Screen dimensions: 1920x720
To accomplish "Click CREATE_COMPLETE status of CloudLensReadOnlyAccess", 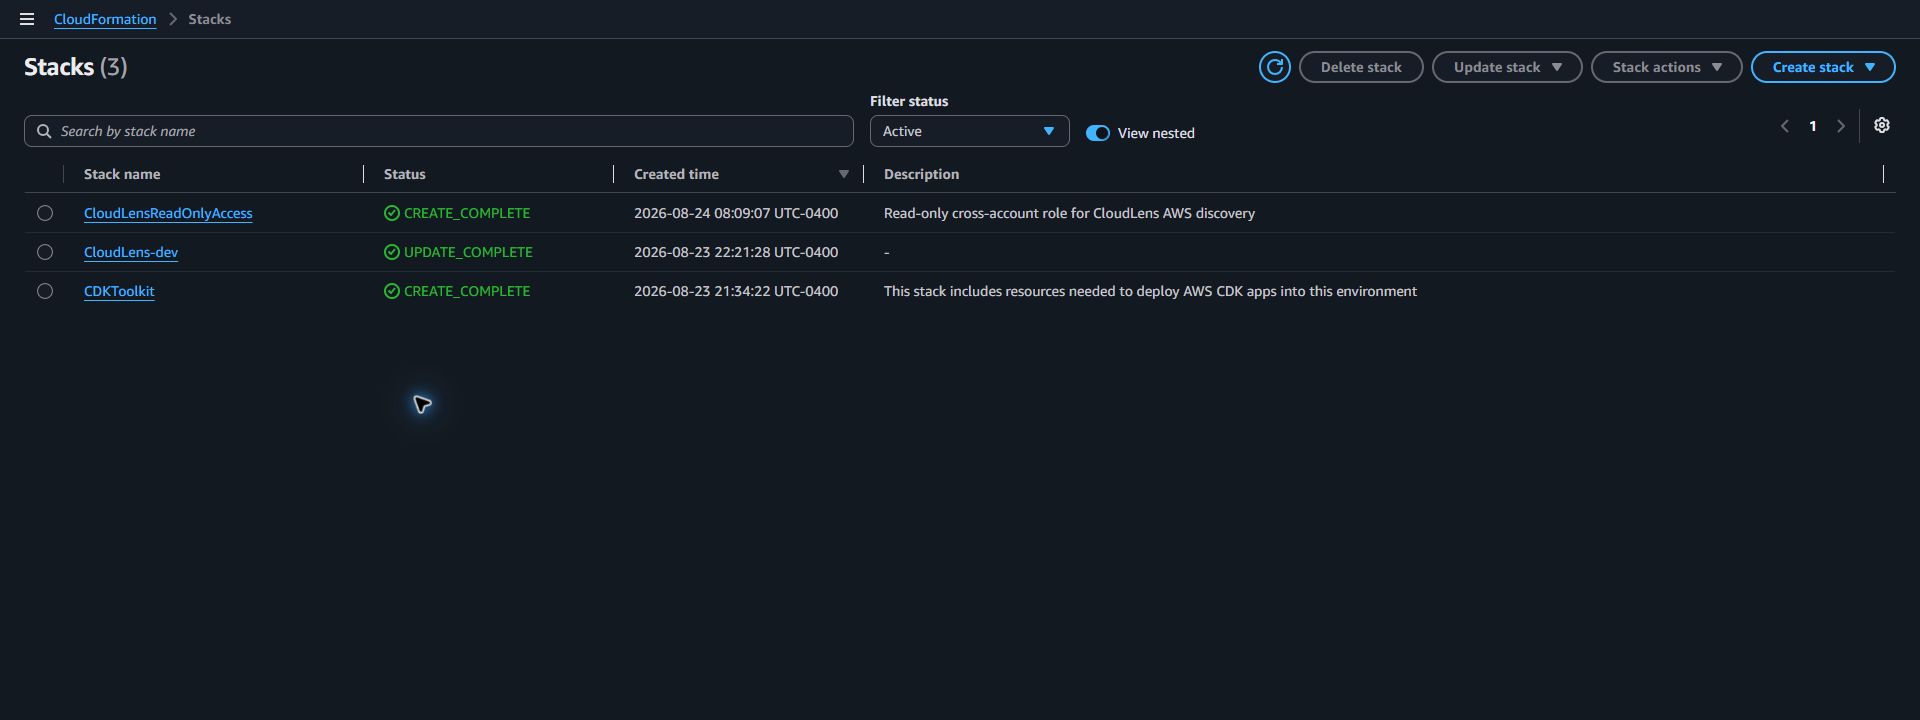I will (467, 213).
